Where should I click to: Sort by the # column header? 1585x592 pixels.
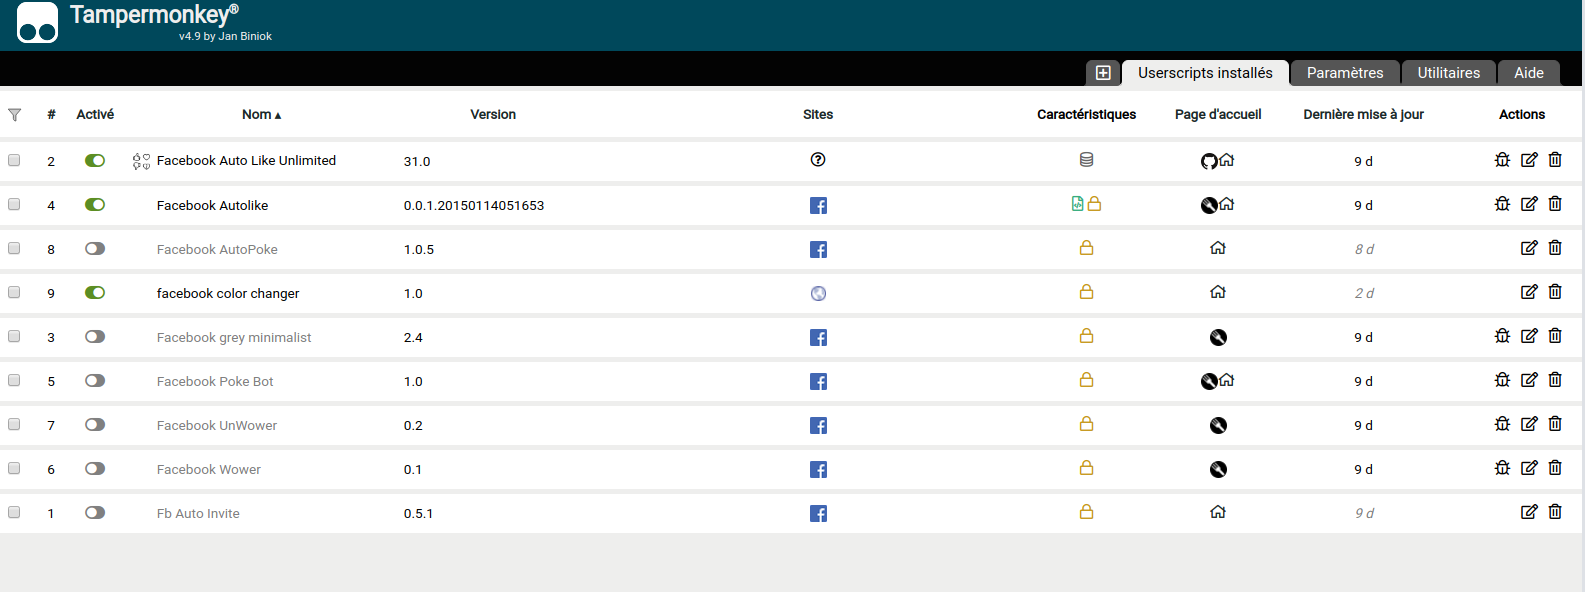[51, 115]
